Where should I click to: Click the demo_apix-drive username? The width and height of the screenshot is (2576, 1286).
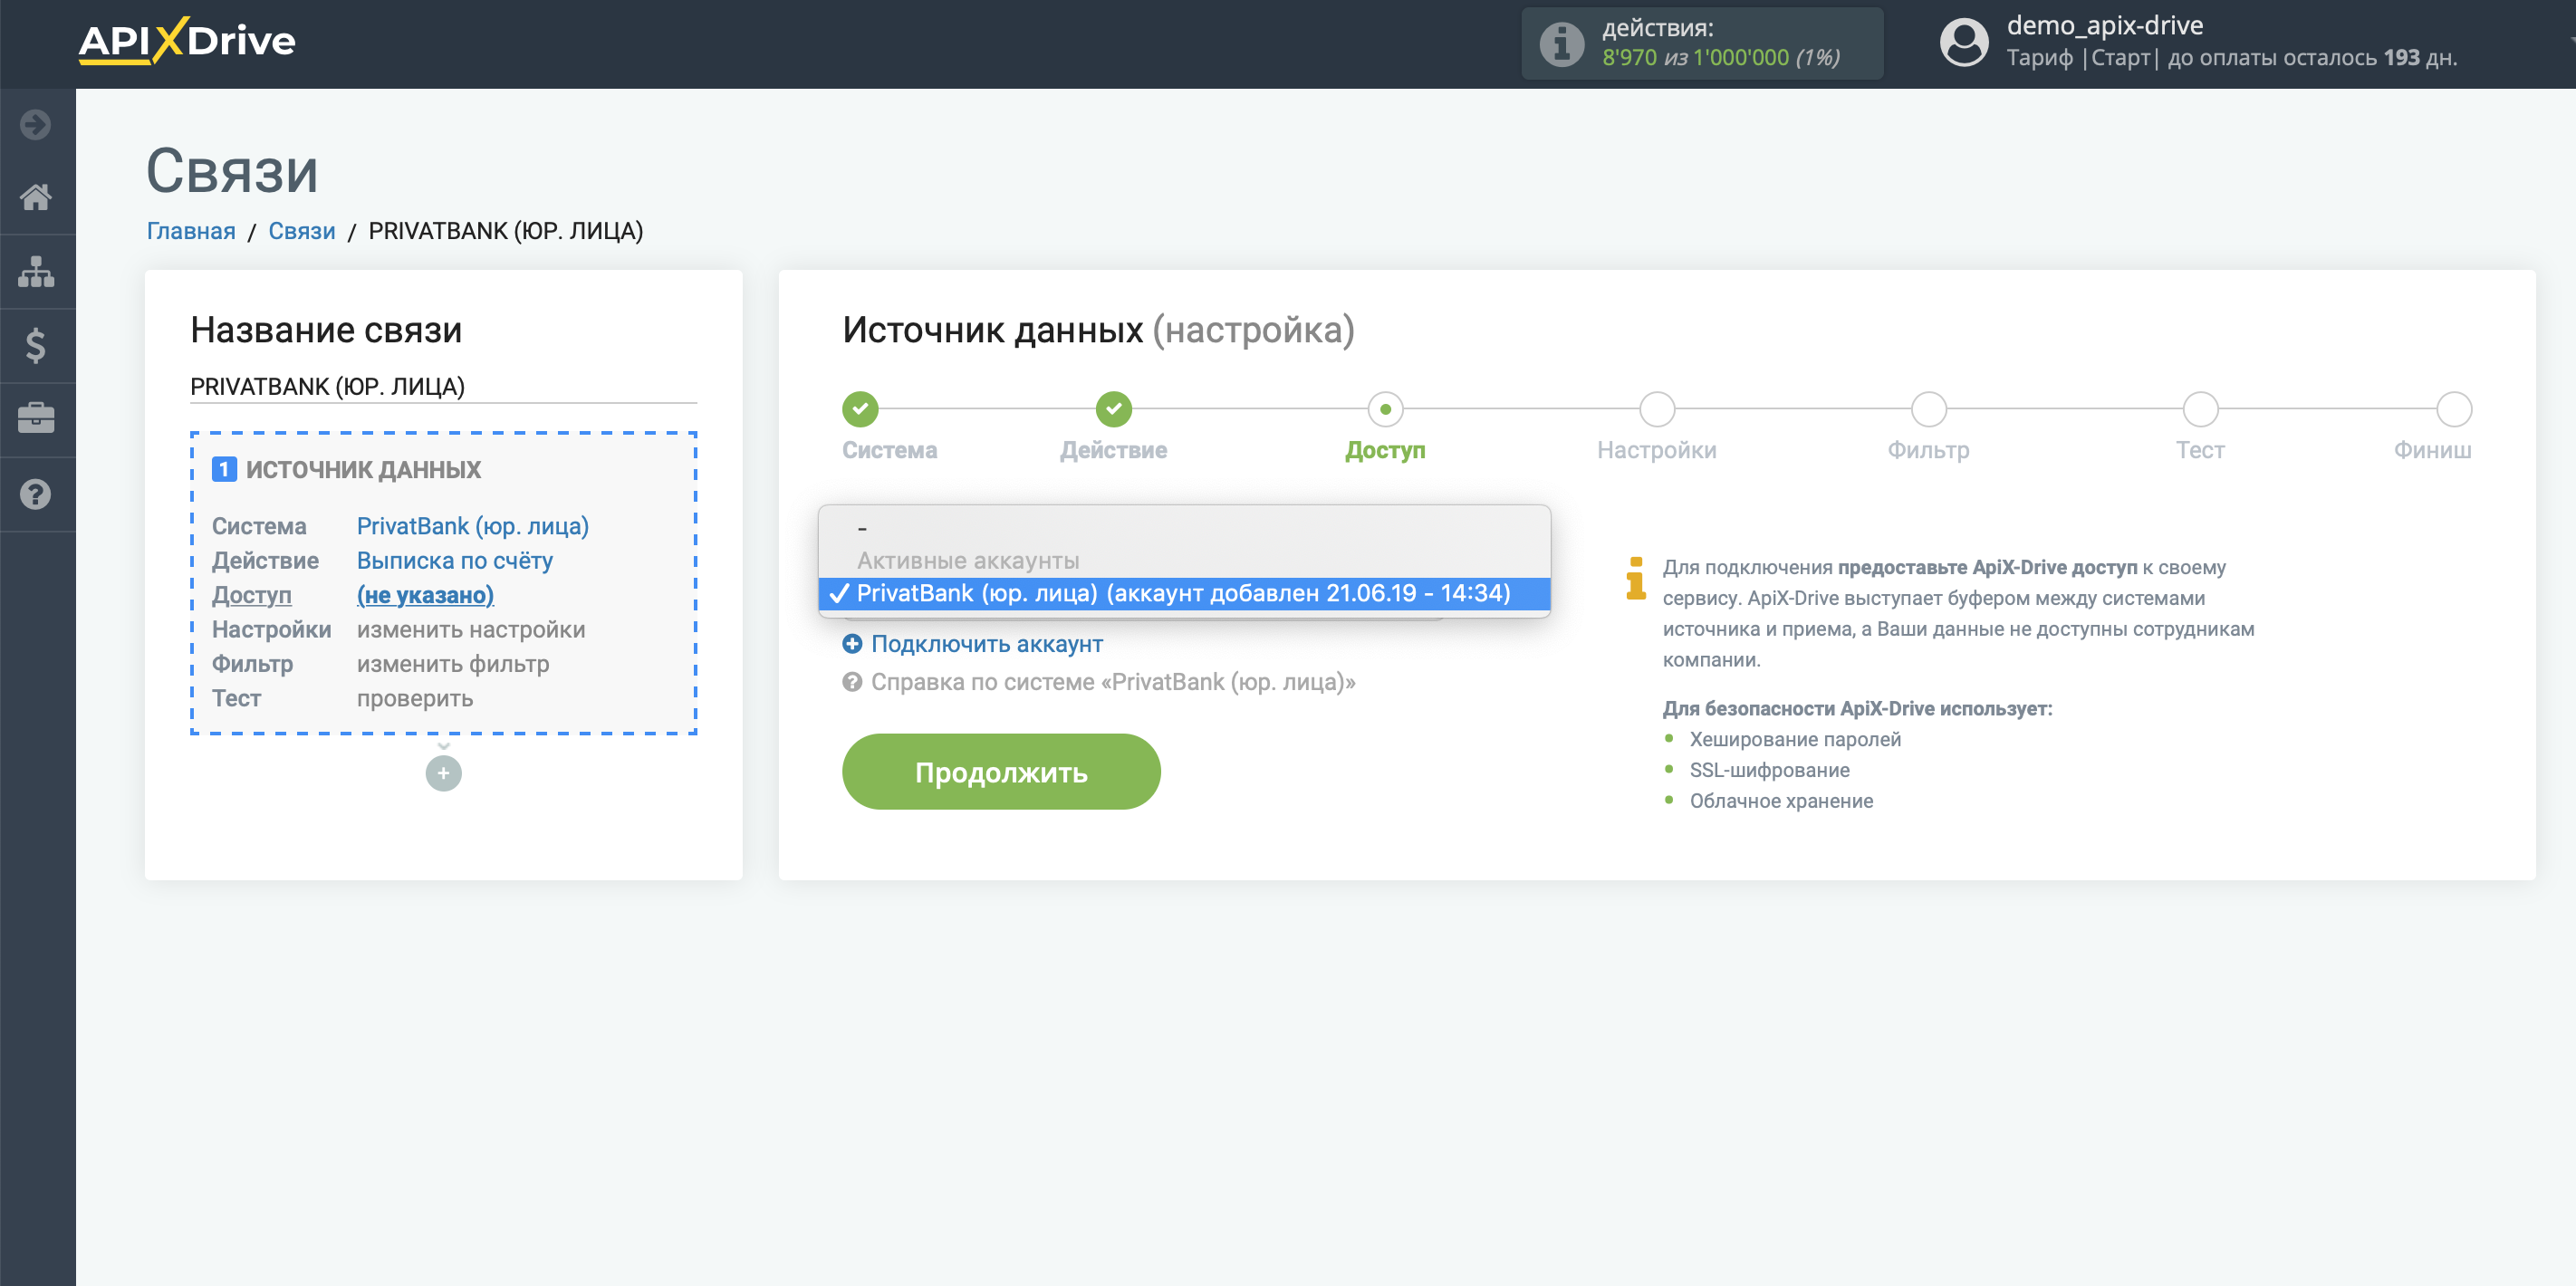[x=2104, y=25]
